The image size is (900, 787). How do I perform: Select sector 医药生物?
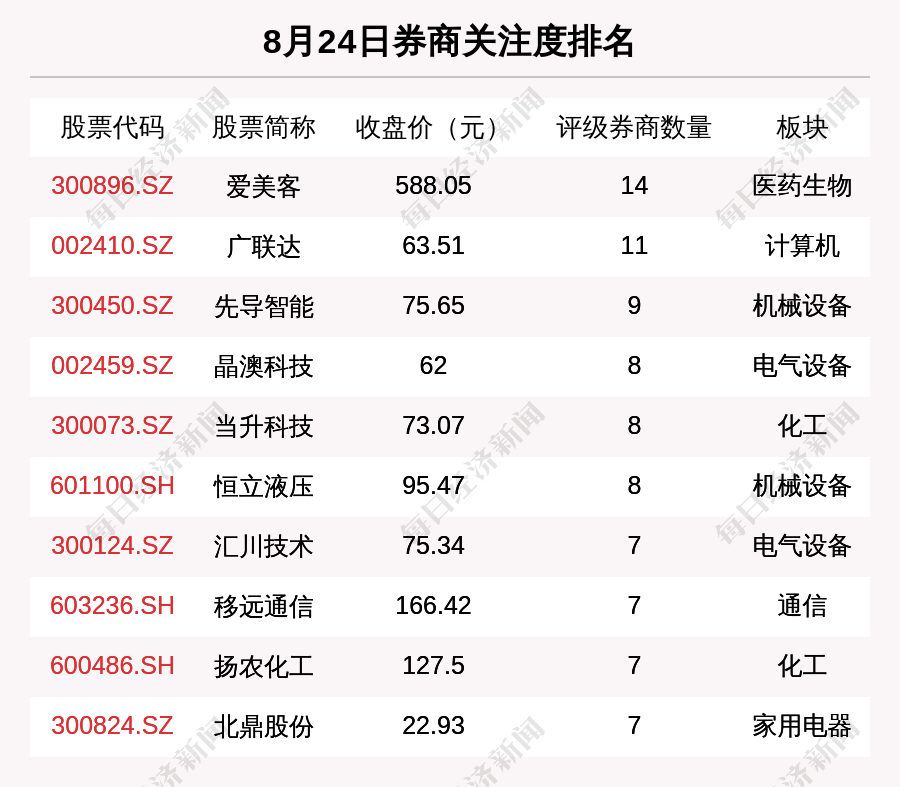pos(802,186)
